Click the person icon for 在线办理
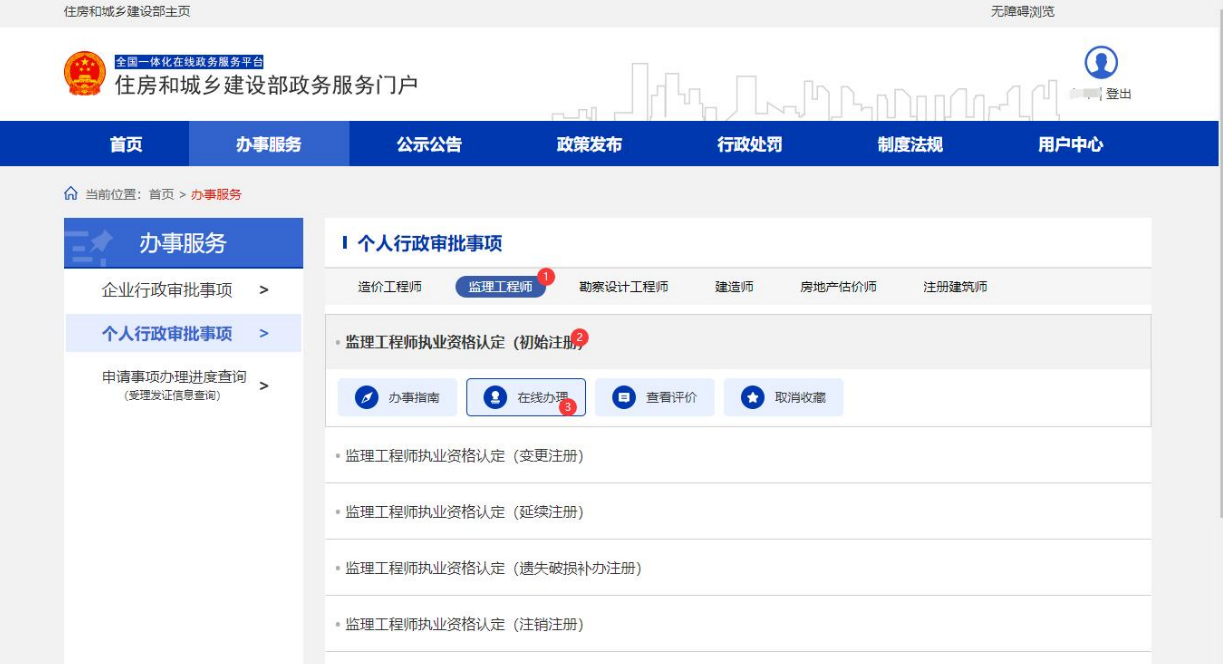 [x=495, y=398]
